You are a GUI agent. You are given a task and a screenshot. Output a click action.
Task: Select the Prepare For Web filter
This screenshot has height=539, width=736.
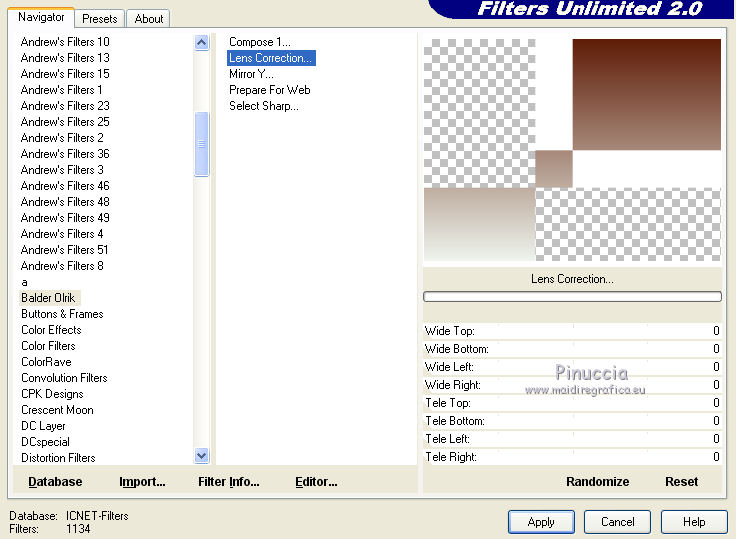tap(269, 90)
